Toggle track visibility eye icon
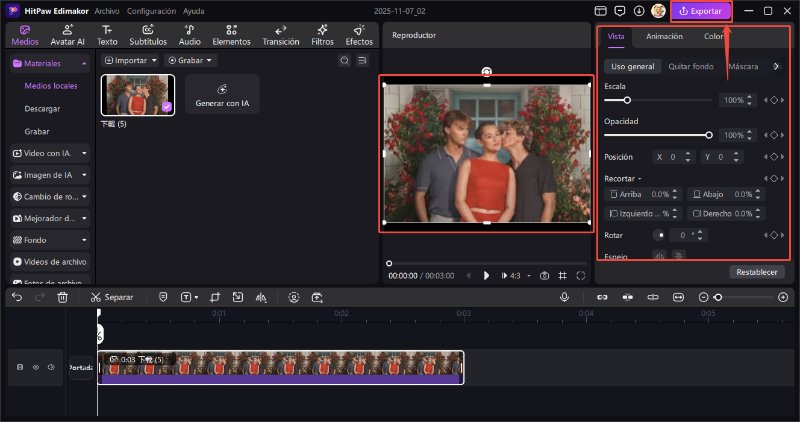 click(x=35, y=367)
